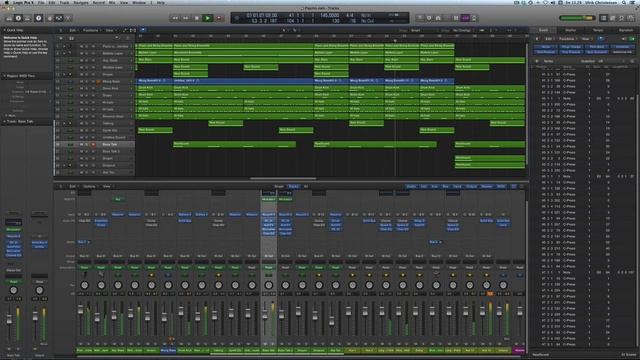Select the Event tab in list editor
Image resolution: width=640 pixels, height=360 pixels.
point(543,30)
